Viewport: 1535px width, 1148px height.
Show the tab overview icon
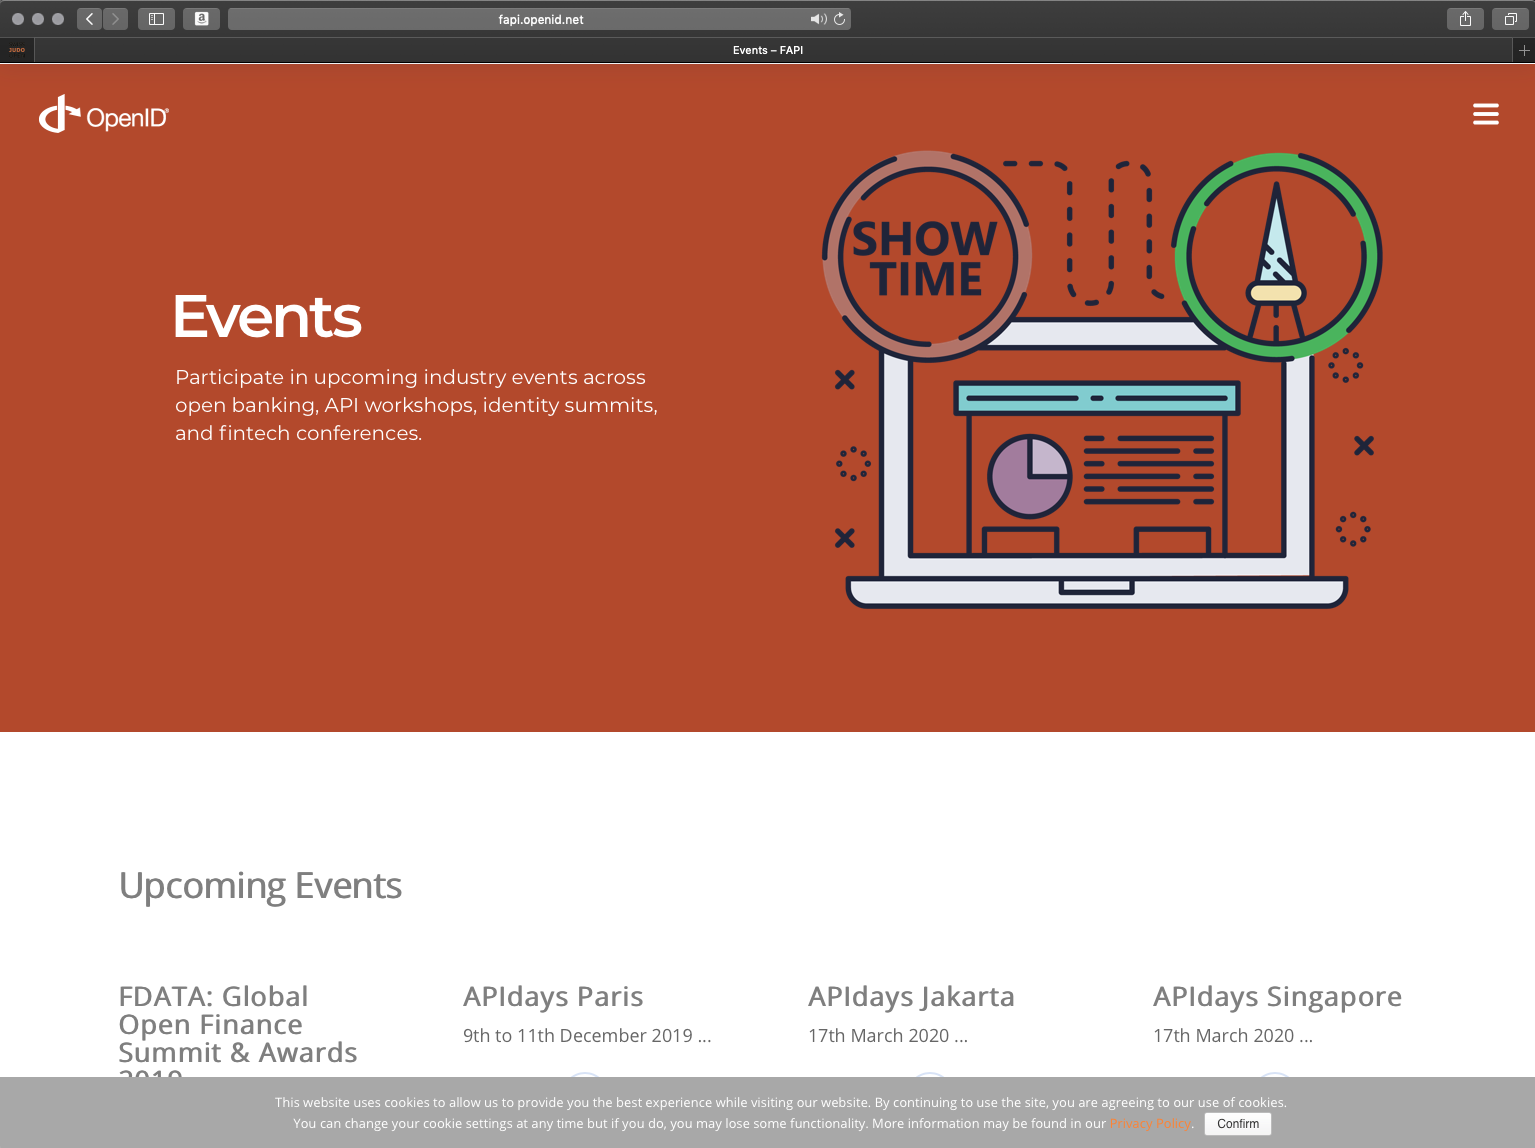(1510, 19)
